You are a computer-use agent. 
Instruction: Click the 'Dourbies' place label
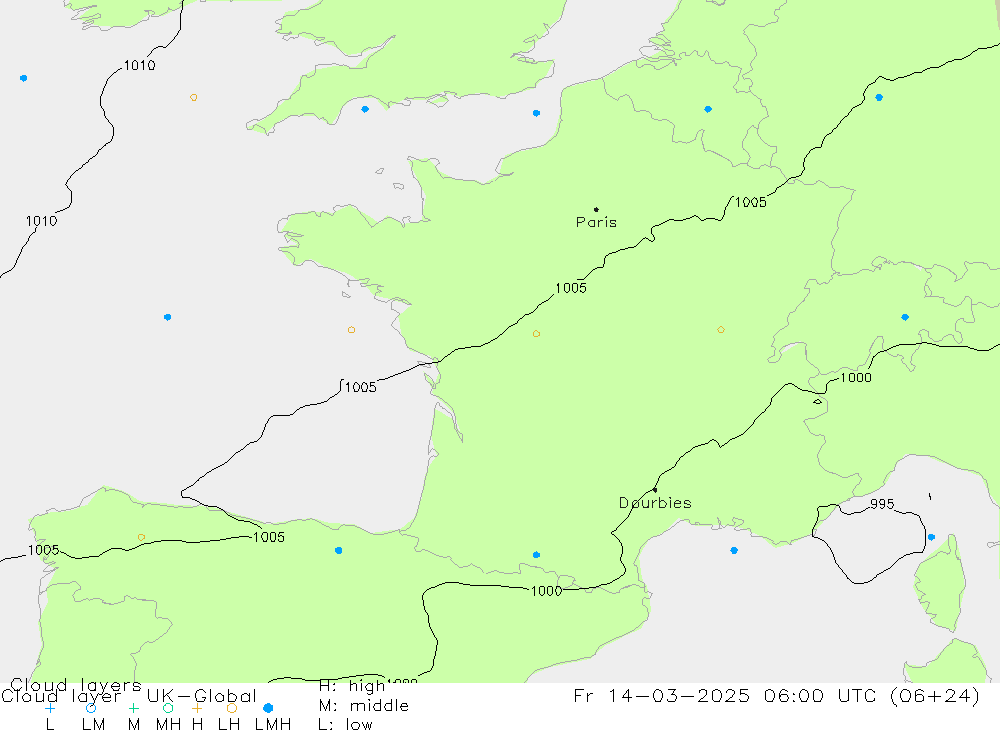655,503
